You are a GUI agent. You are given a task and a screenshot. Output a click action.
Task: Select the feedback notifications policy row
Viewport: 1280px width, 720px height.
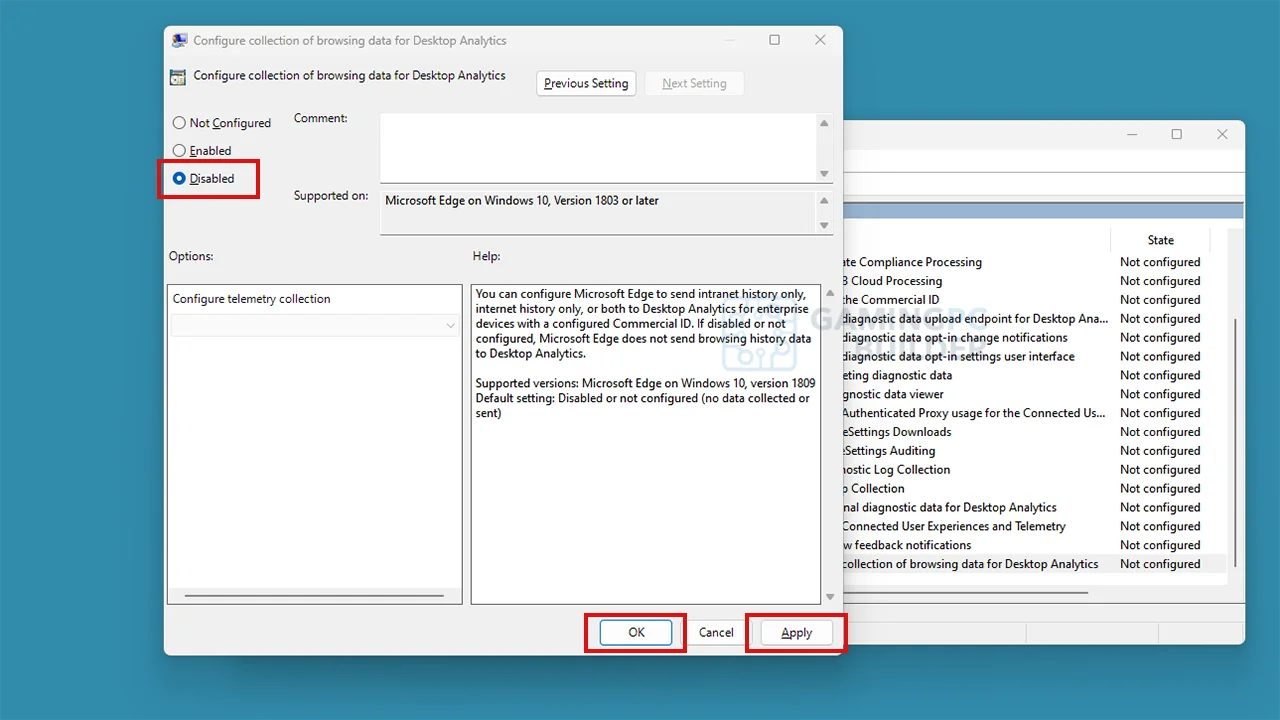click(1035, 546)
